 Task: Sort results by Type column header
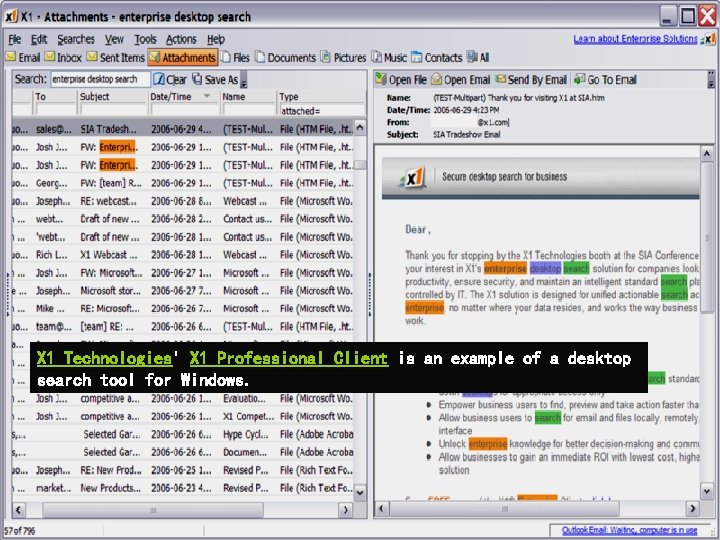tap(322, 96)
